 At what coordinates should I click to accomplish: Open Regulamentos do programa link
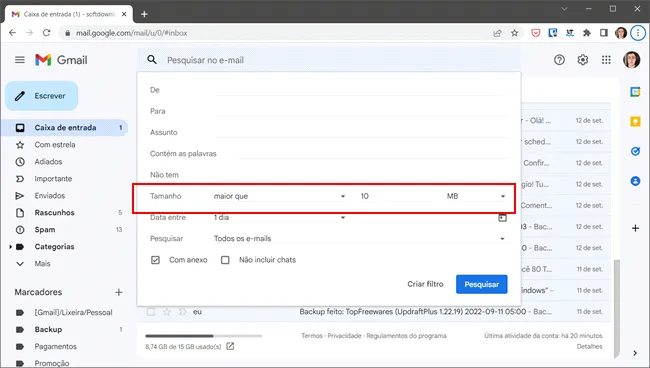click(x=406, y=336)
